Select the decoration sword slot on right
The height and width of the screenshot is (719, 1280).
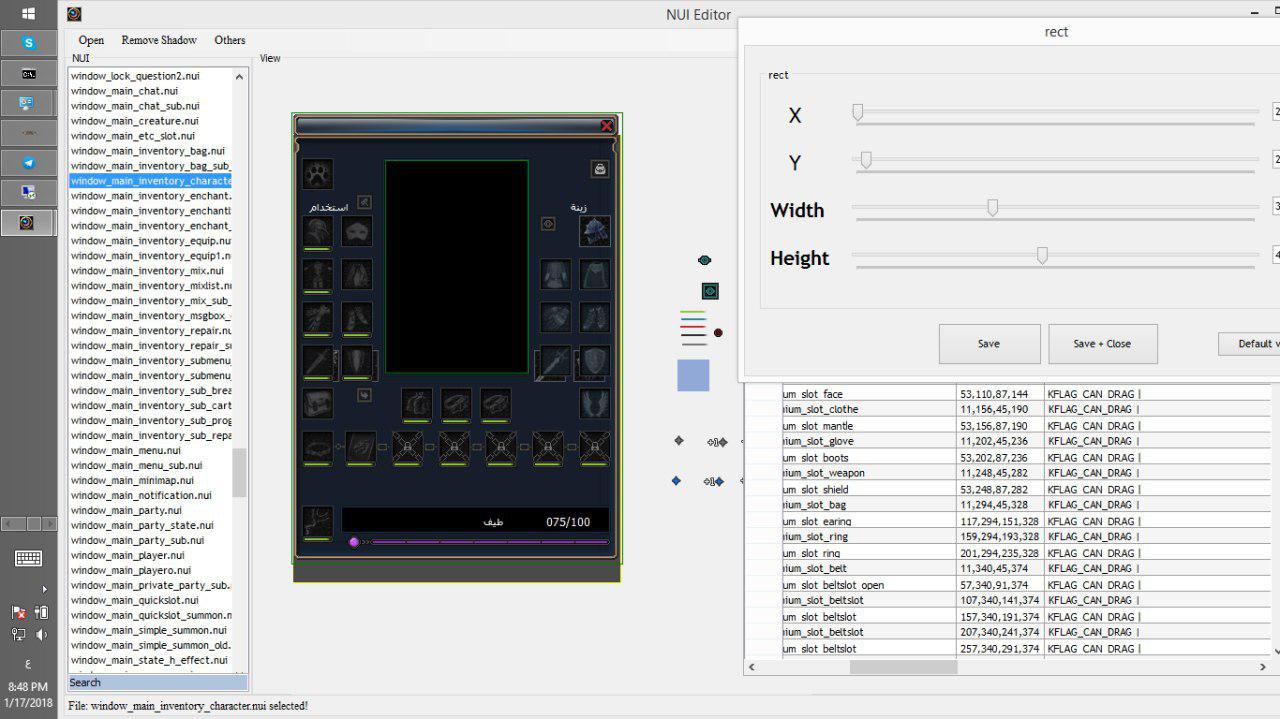point(554,361)
